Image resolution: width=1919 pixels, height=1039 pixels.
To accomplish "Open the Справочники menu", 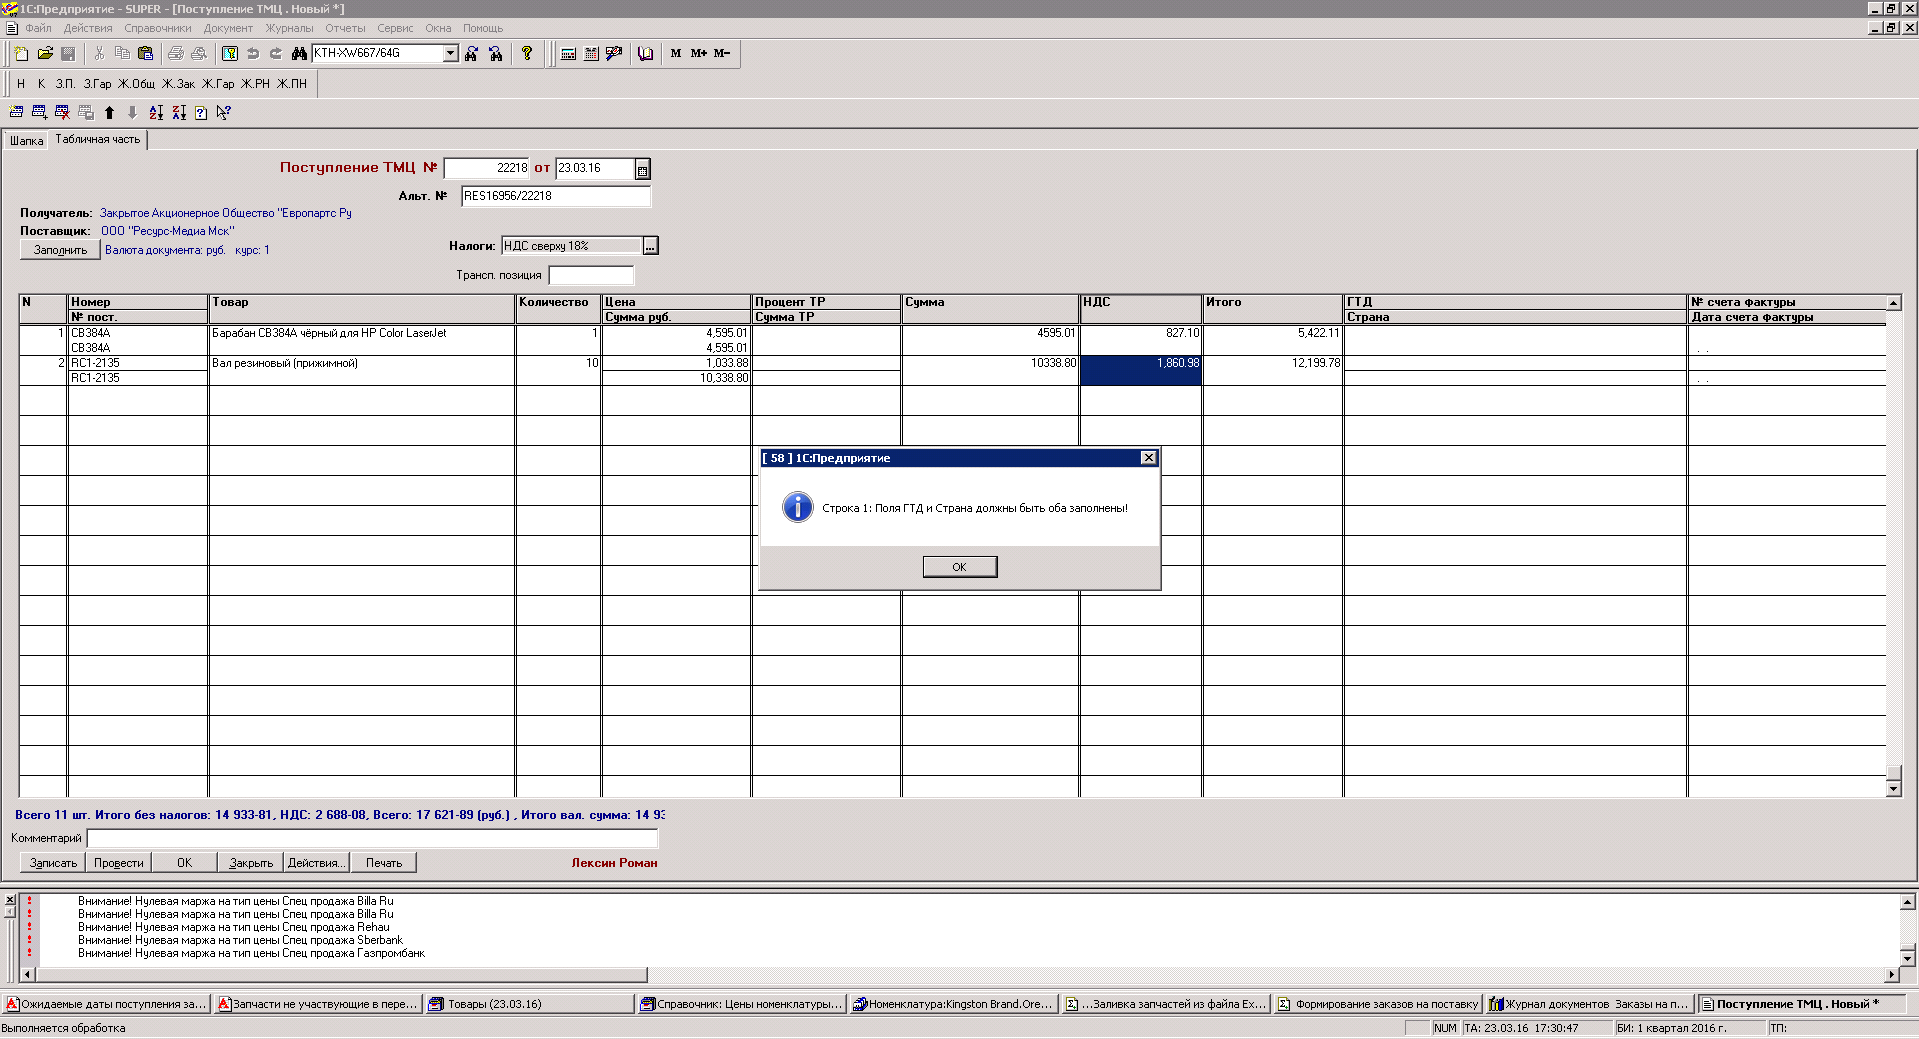I will click(157, 28).
